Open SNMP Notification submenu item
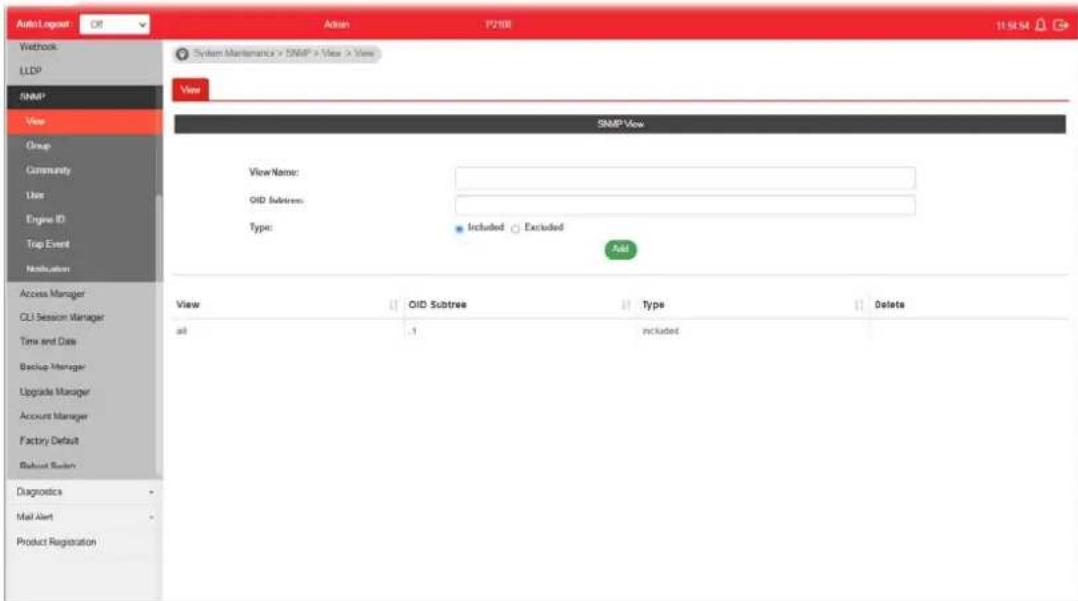This screenshot has height=601, width=1078. (85, 269)
